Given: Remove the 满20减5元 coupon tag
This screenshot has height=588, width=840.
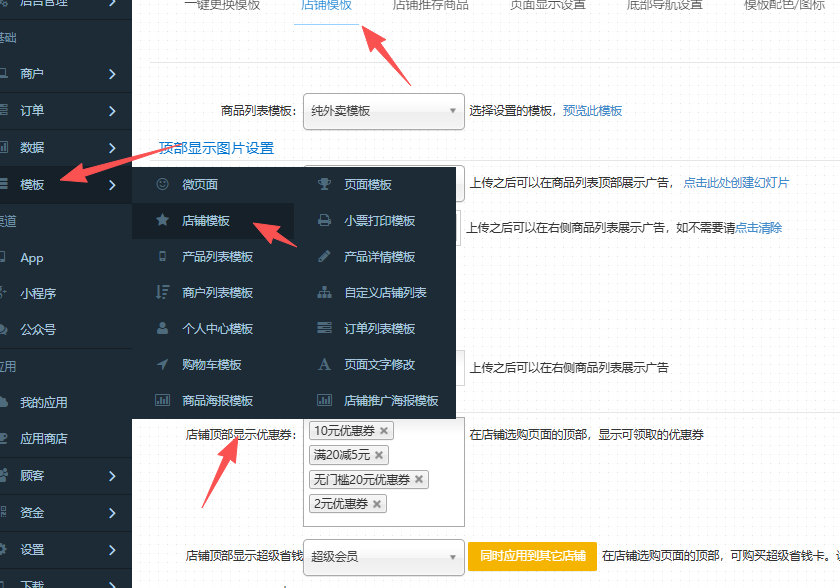Looking at the screenshot, I should (x=379, y=455).
